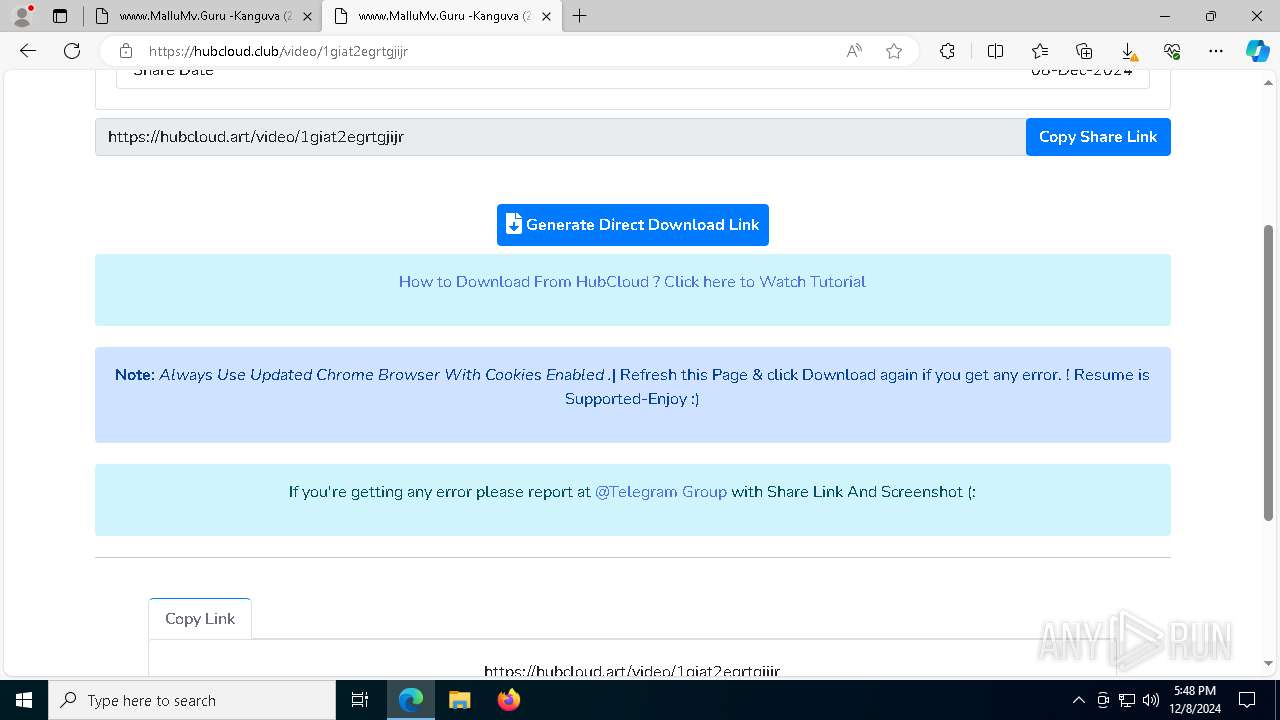Open the Collections icon
Viewport: 1280px width, 720px height.
pos(1084,51)
